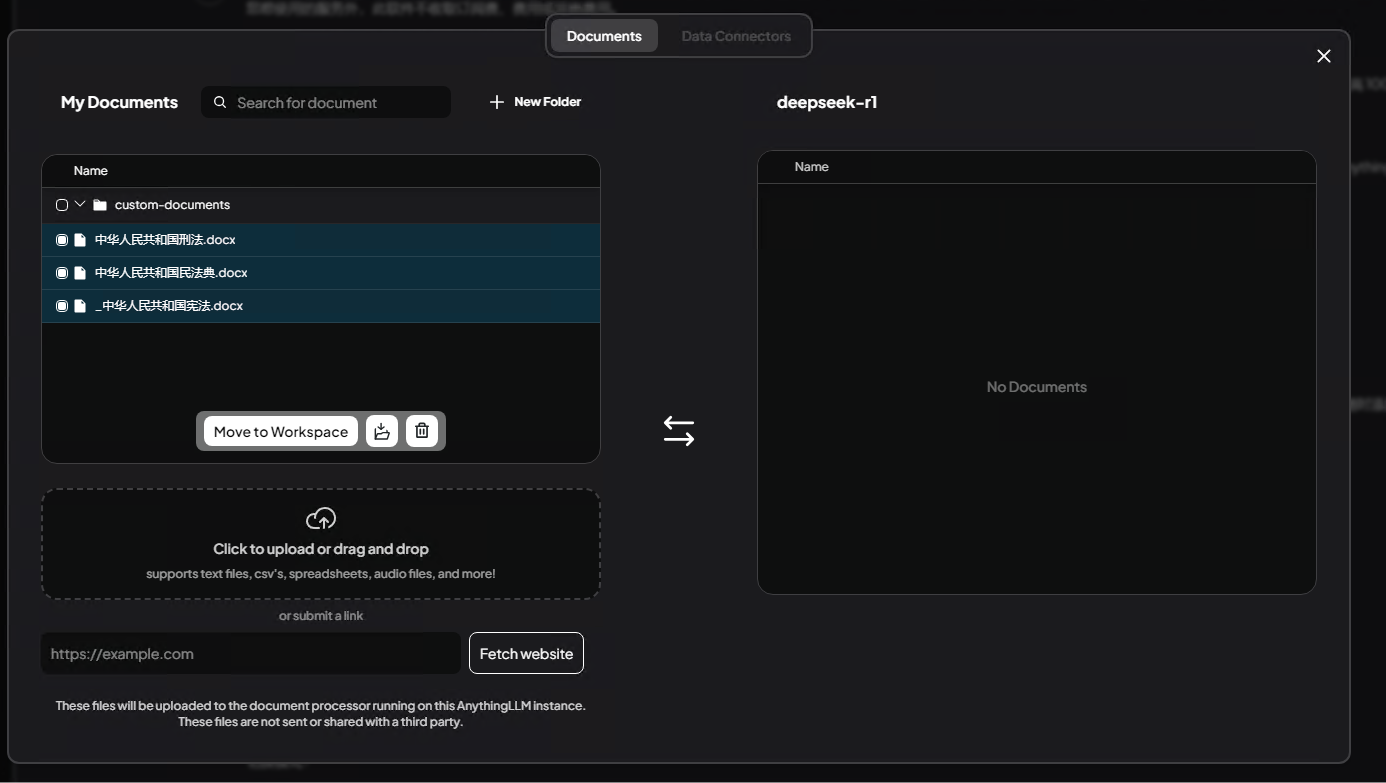The image size is (1386, 783).
Task: Click the trash icon to delete selected documents
Action: (422, 431)
